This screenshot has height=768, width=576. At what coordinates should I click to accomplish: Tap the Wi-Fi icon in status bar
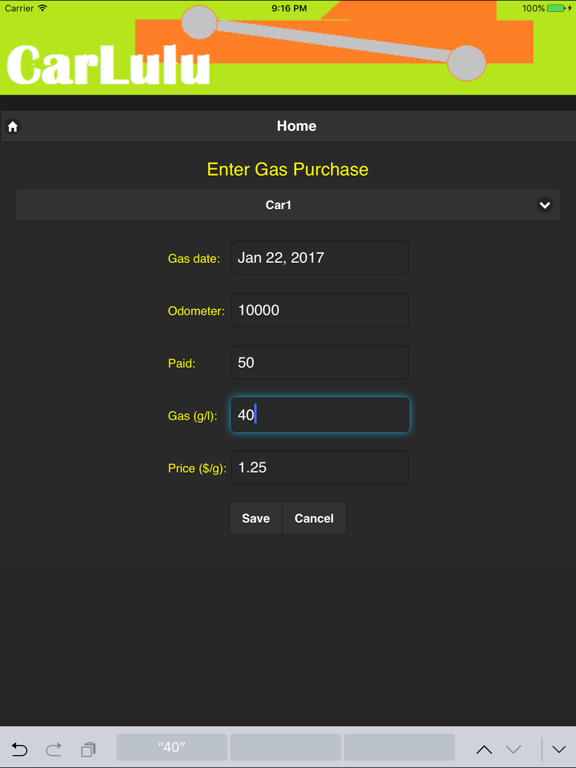click(43, 8)
